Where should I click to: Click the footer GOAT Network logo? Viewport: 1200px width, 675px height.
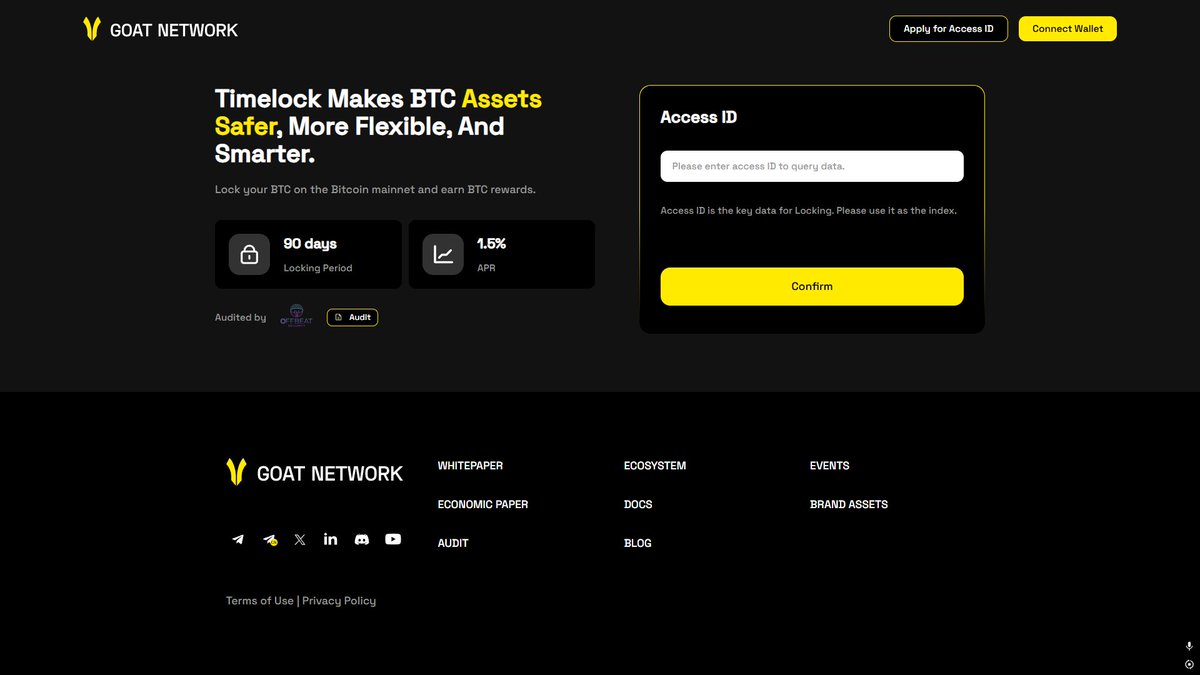[x=314, y=473]
